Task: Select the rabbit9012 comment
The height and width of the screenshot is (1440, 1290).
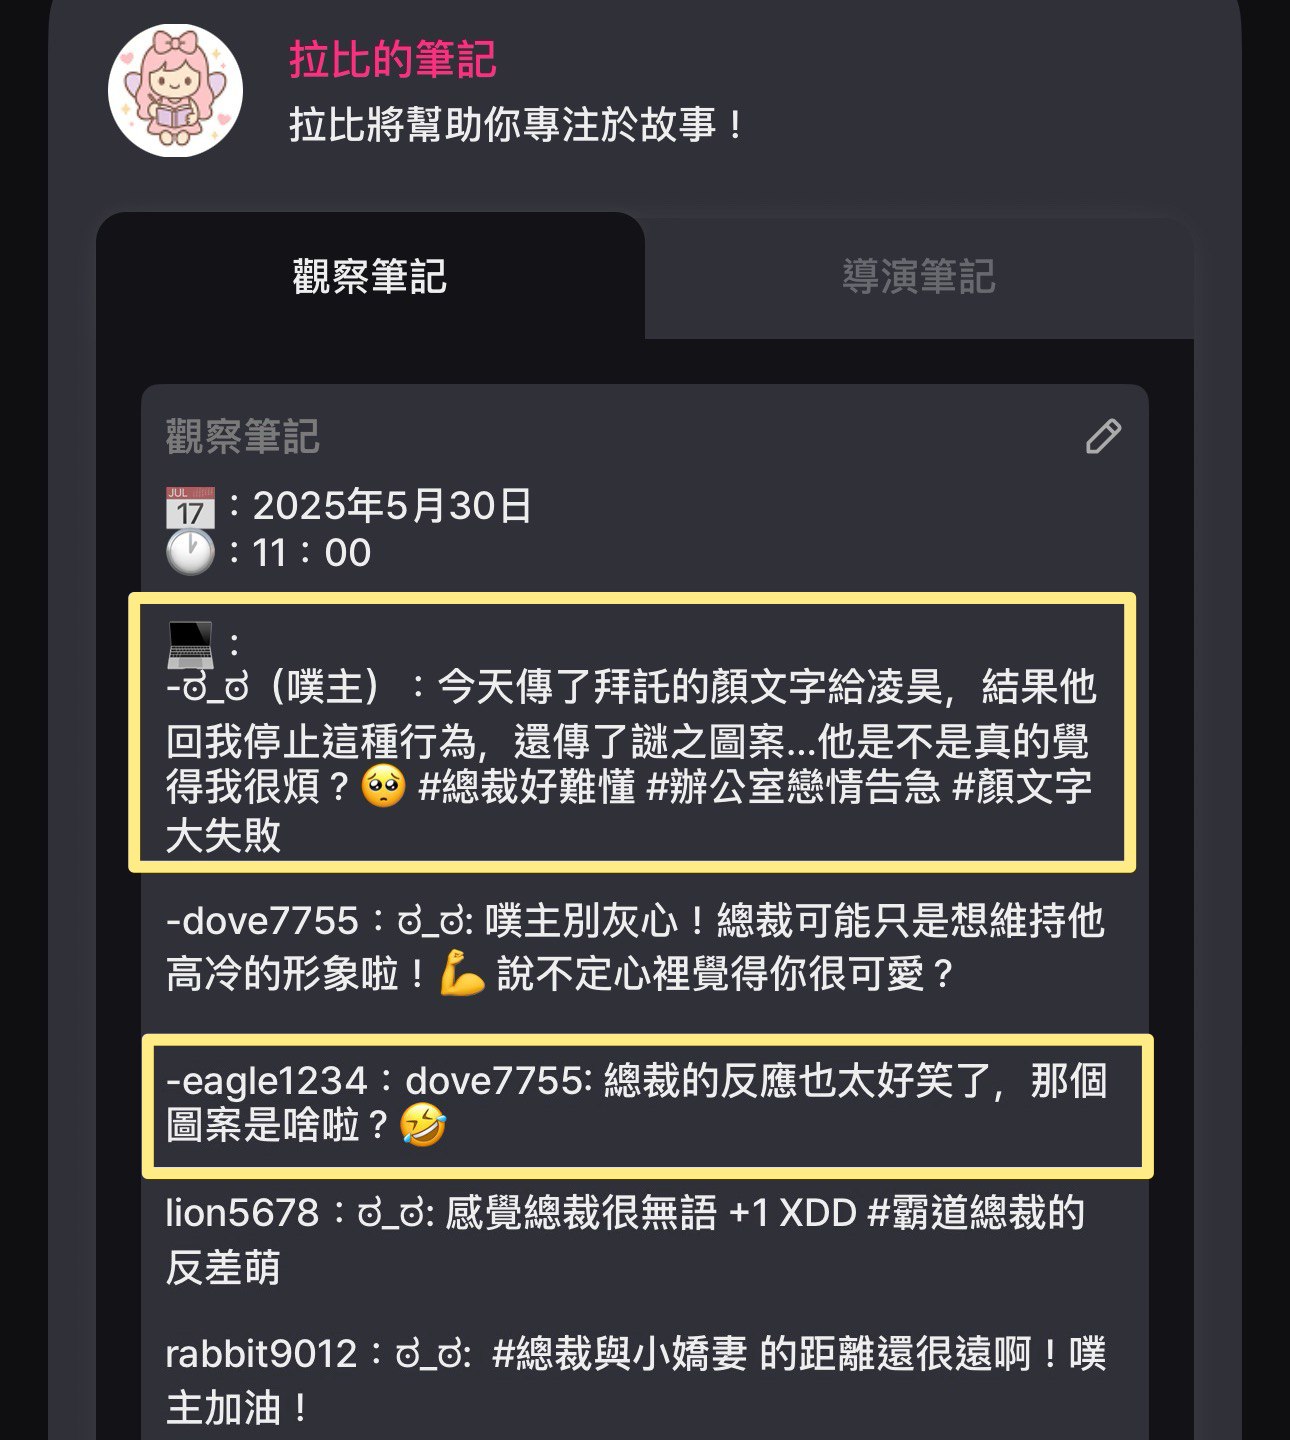Action: pos(635,1381)
